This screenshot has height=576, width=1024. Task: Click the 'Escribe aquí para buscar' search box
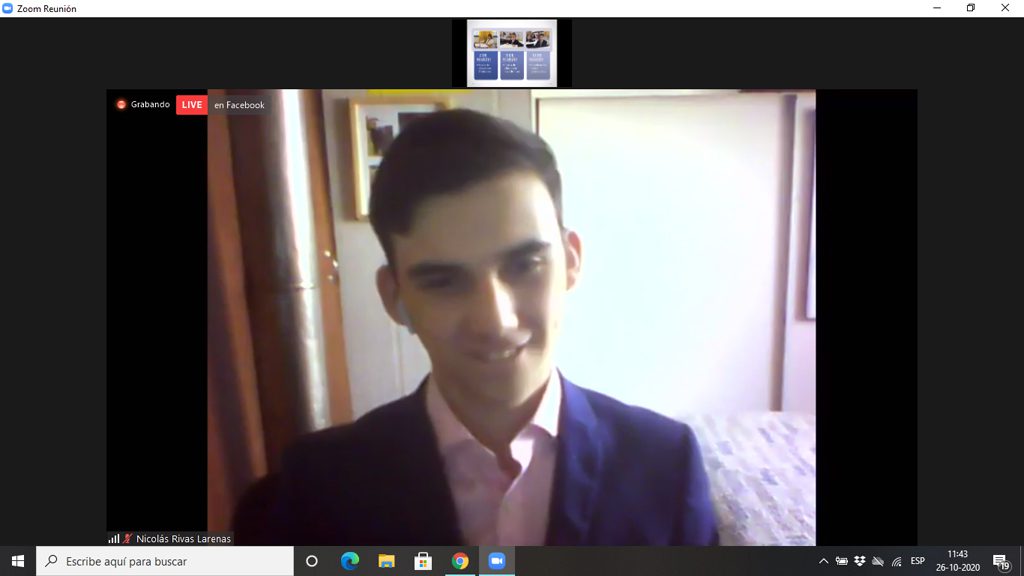(x=165, y=561)
